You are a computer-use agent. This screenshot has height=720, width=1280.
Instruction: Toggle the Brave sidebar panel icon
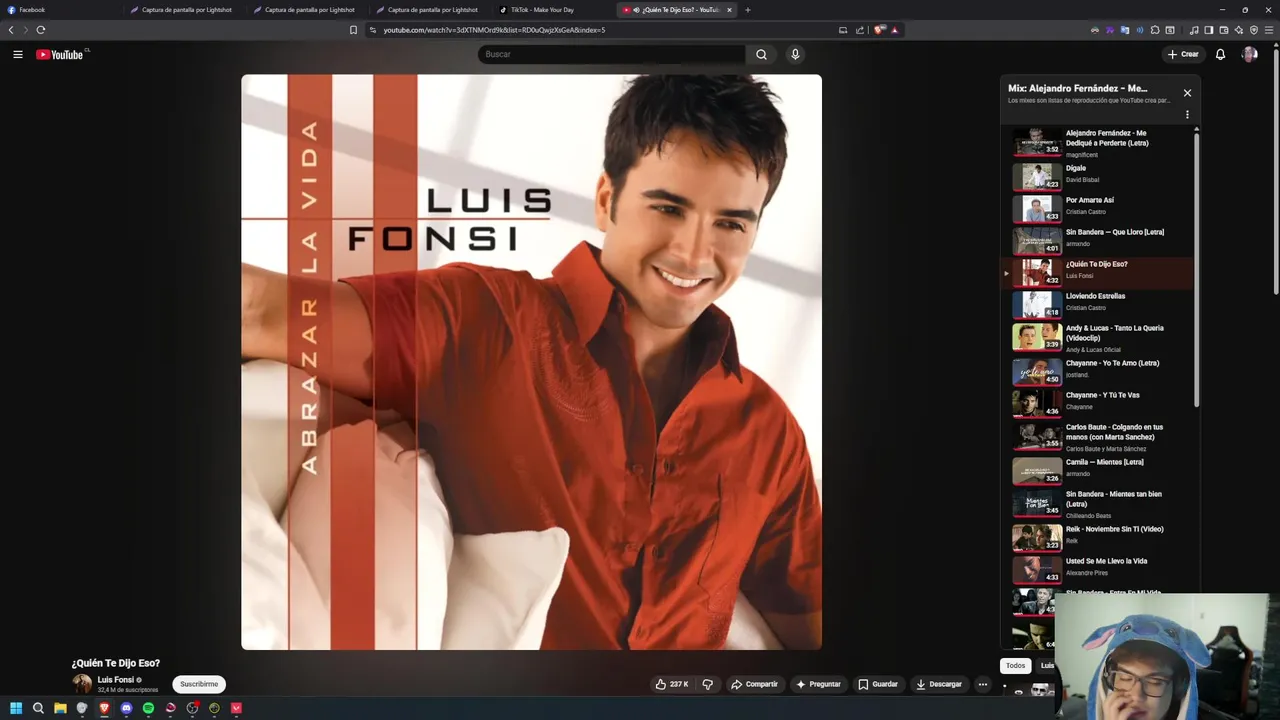(x=1208, y=30)
